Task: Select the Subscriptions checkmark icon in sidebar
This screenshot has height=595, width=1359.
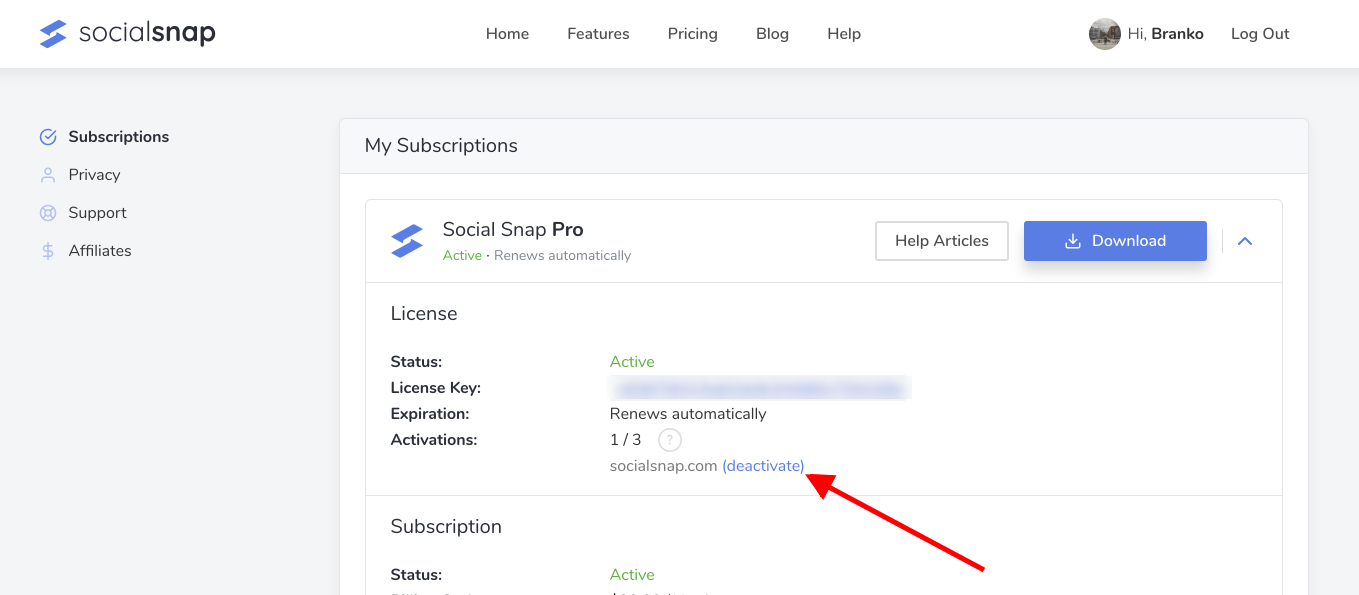Action: (x=48, y=136)
